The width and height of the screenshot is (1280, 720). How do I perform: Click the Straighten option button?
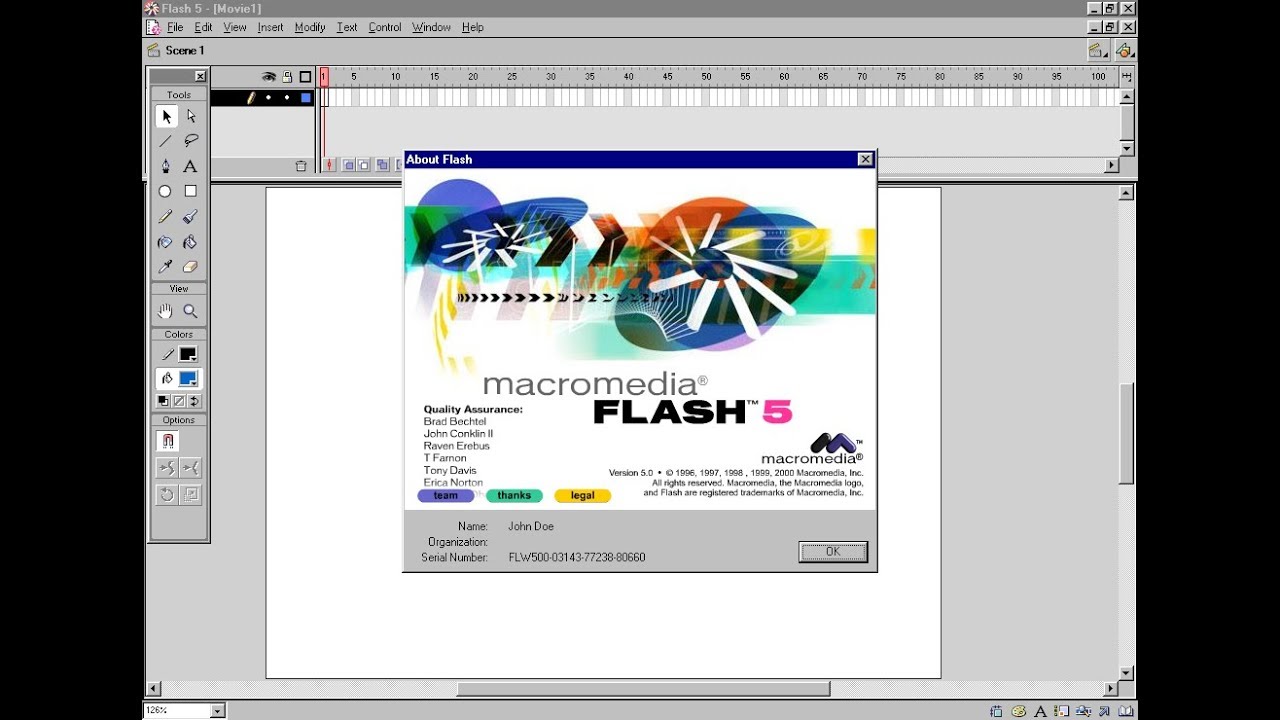(191, 467)
